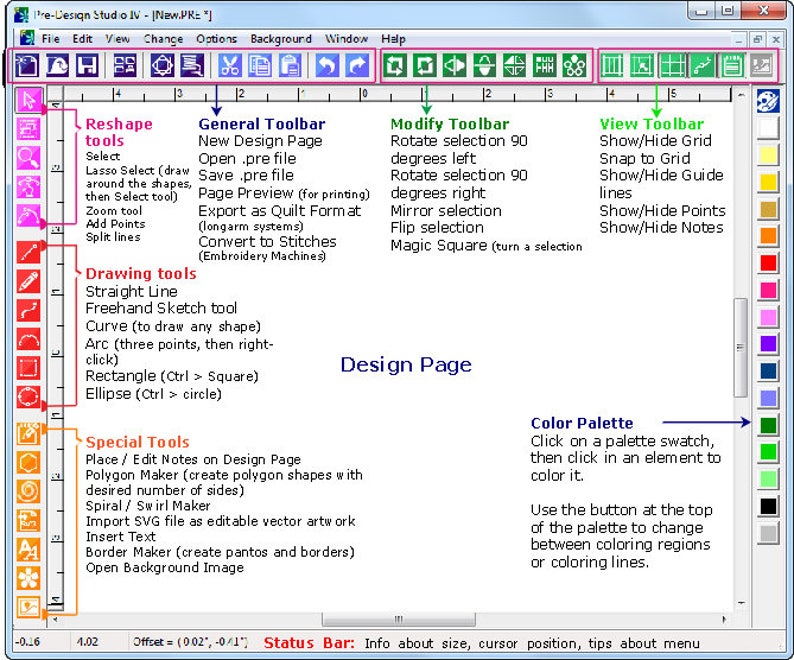Viewport: 794px width, 660px height.
Task: Pick the black color swatch
Action: click(x=768, y=506)
